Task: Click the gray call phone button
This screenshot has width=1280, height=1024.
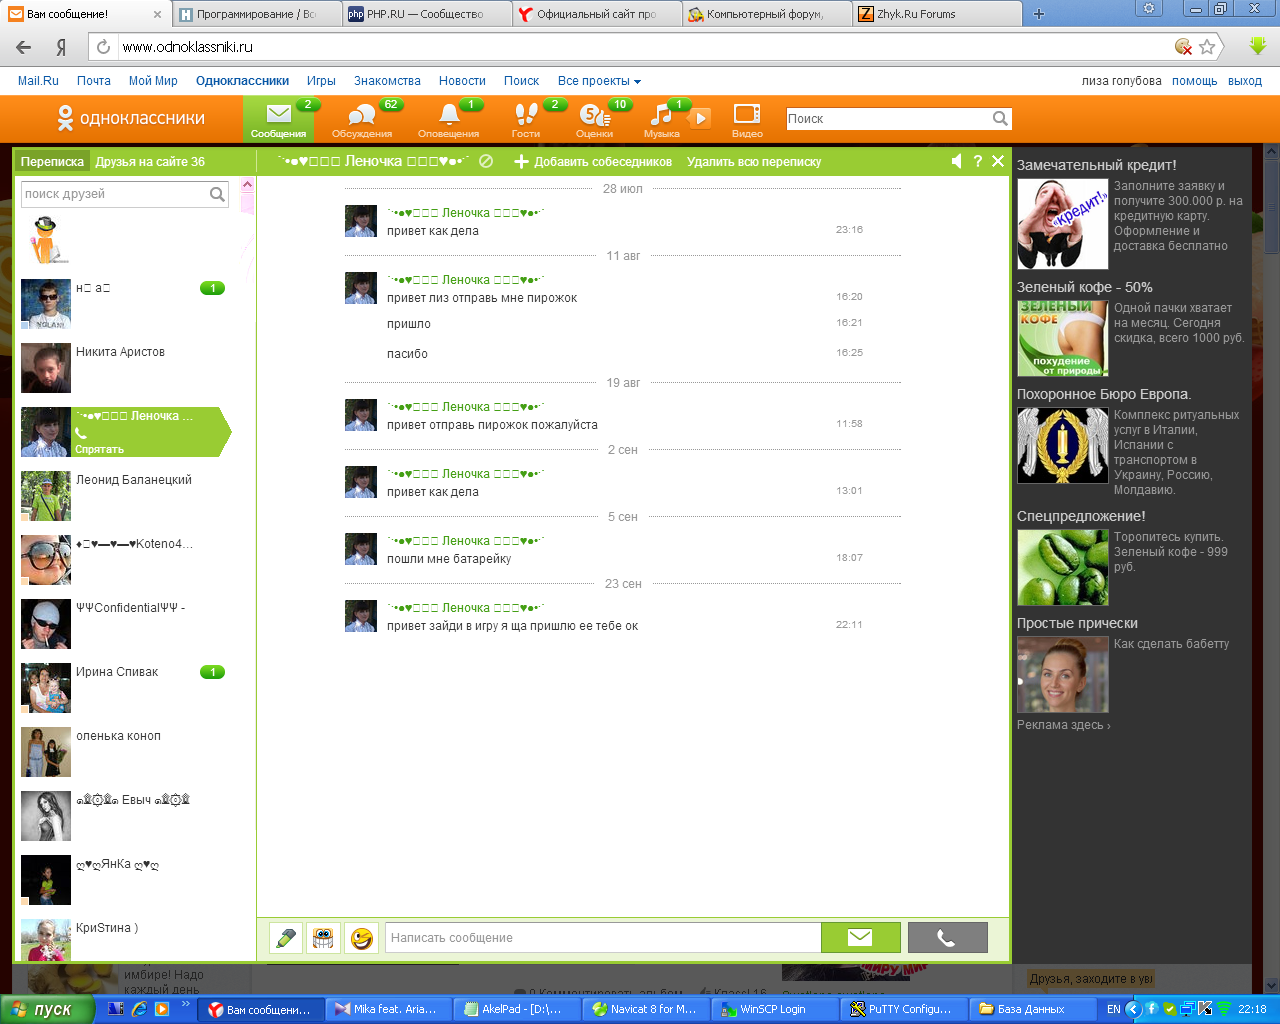Action: pyautogui.click(x=947, y=937)
